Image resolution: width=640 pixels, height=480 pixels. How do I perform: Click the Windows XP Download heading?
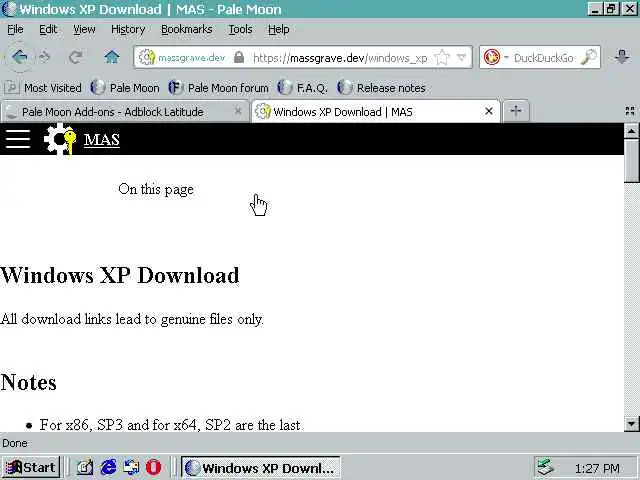click(120, 275)
